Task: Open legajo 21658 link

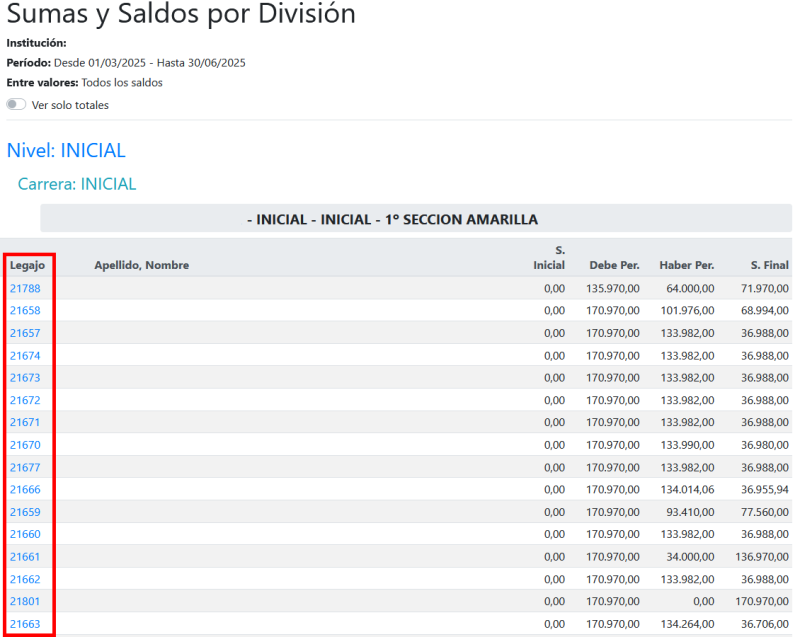Action: pyautogui.click(x=25, y=311)
